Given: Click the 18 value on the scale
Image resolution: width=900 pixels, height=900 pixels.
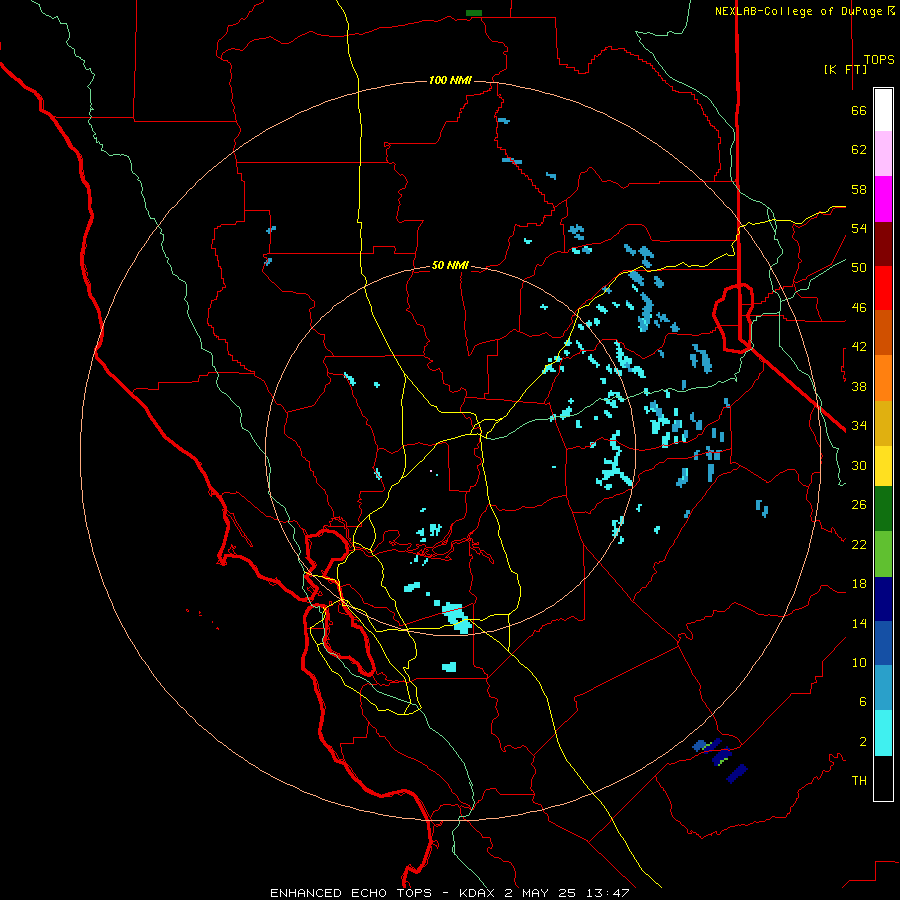Looking at the screenshot, I should pyautogui.click(x=859, y=584).
